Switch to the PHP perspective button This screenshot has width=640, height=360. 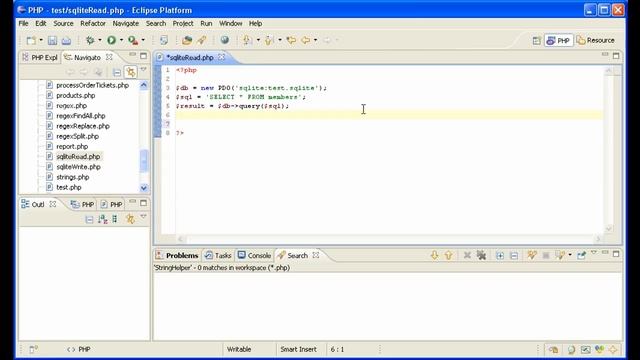[x=558, y=40]
